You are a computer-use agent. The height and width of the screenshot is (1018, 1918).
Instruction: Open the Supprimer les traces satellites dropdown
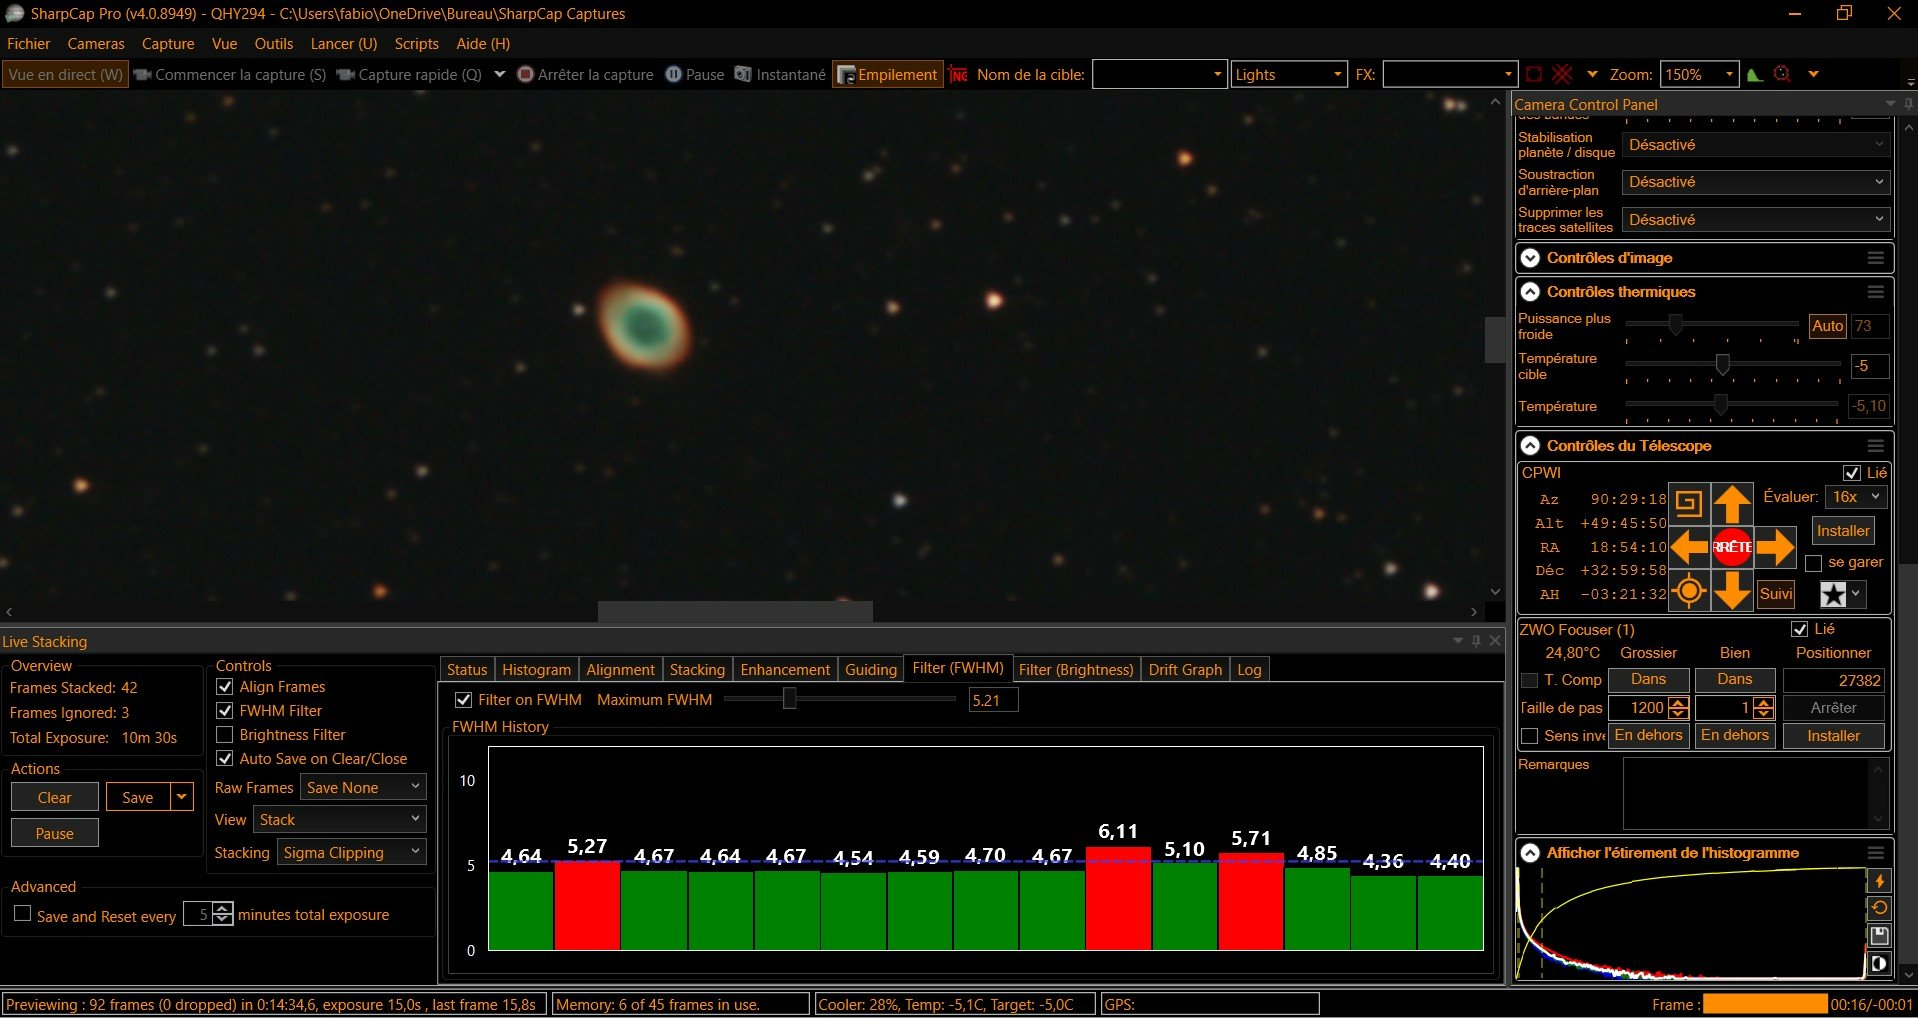click(1757, 220)
